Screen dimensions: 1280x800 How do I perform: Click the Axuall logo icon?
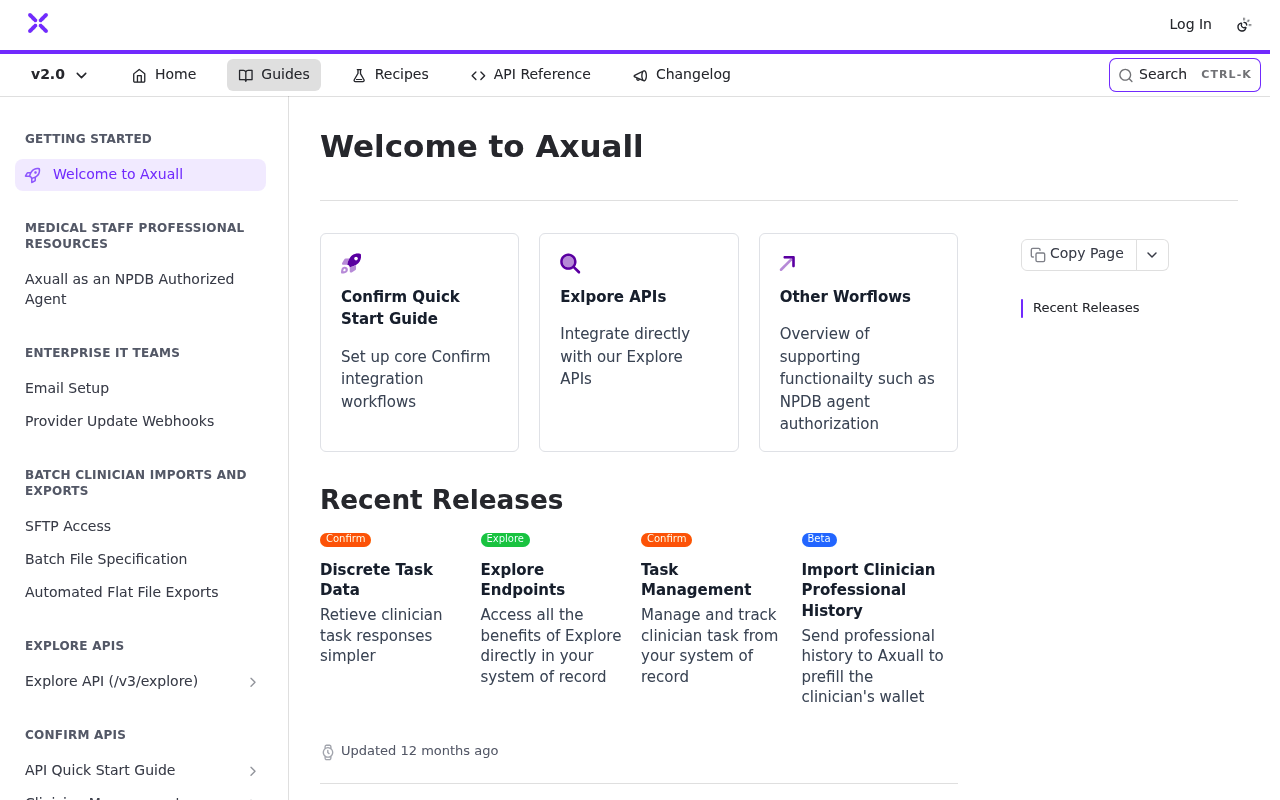pyautogui.click(x=38, y=23)
